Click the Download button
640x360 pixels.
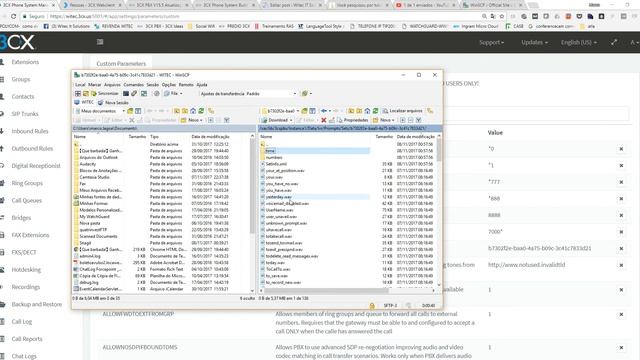(277, 120)
